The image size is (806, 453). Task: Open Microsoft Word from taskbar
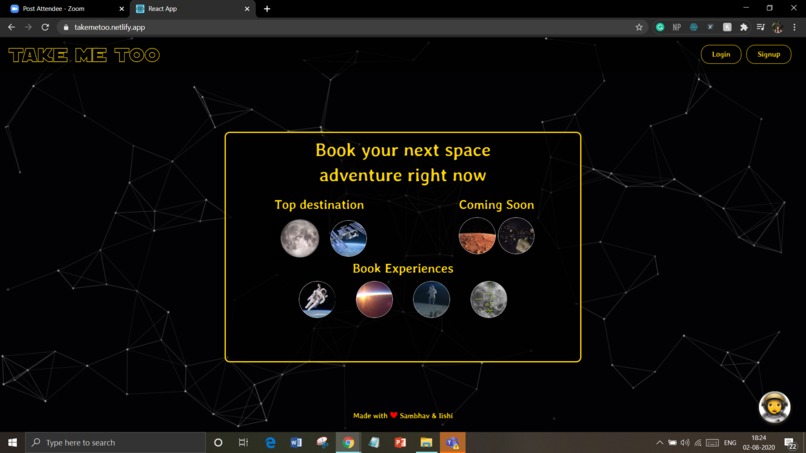296,442
